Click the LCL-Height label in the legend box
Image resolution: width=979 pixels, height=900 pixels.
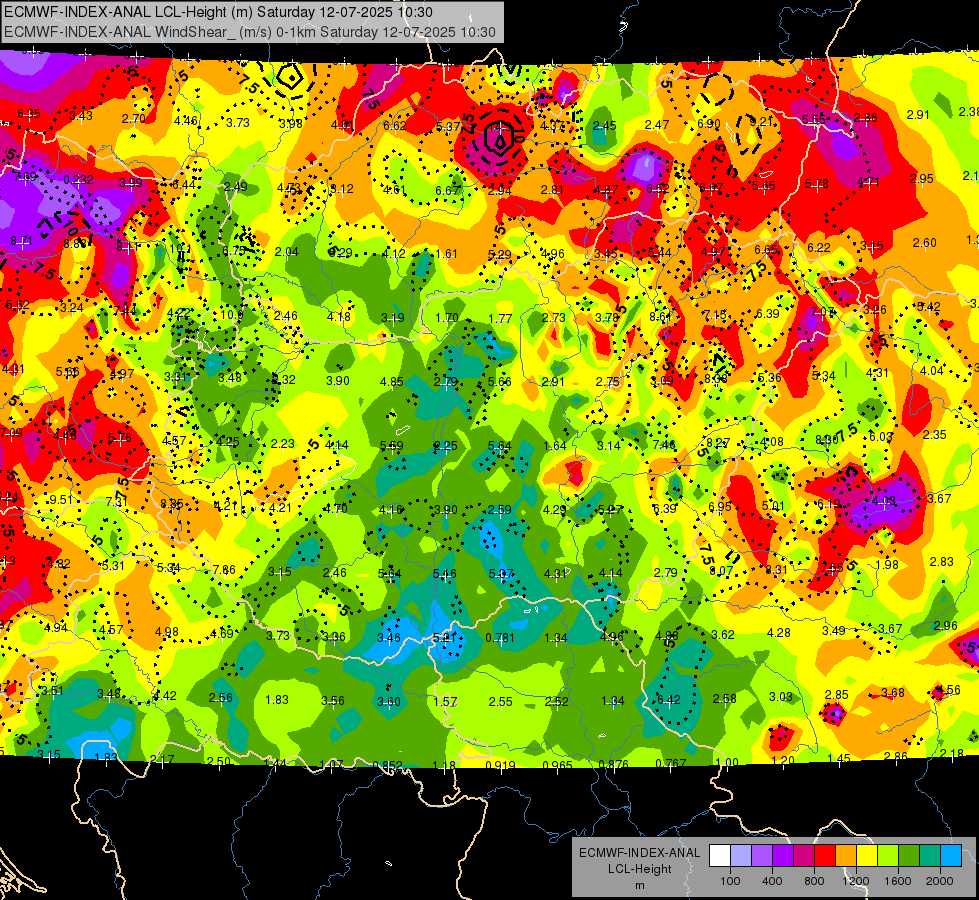(639, 869)
